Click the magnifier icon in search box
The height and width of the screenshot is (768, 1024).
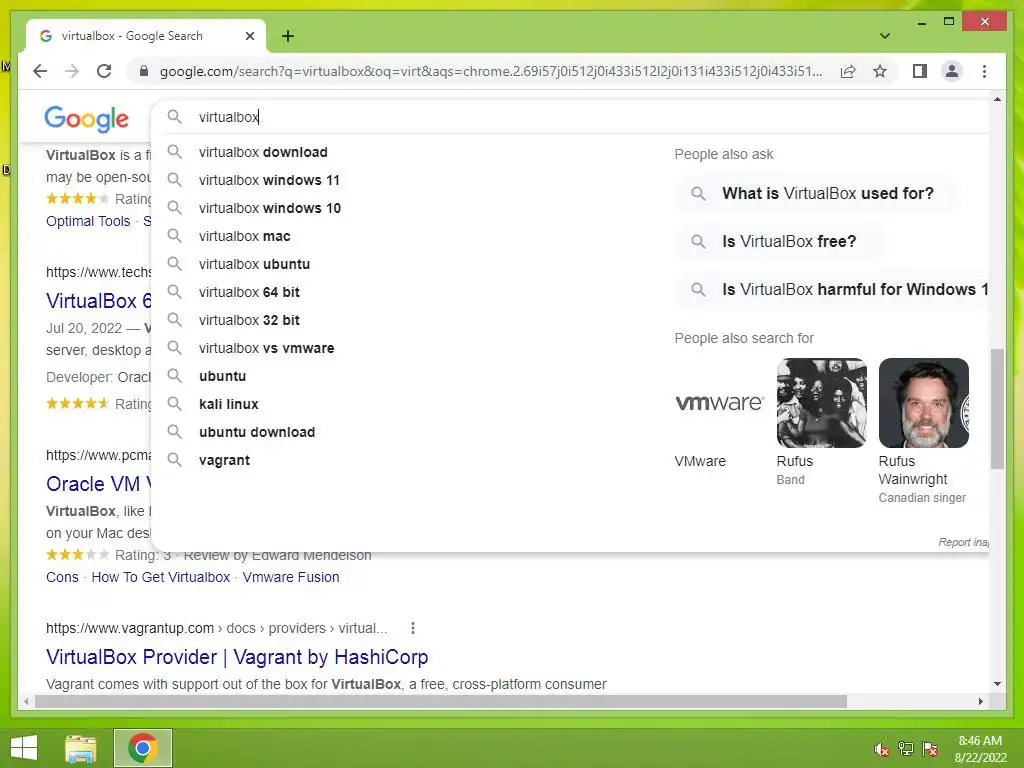tap(174, 117)
